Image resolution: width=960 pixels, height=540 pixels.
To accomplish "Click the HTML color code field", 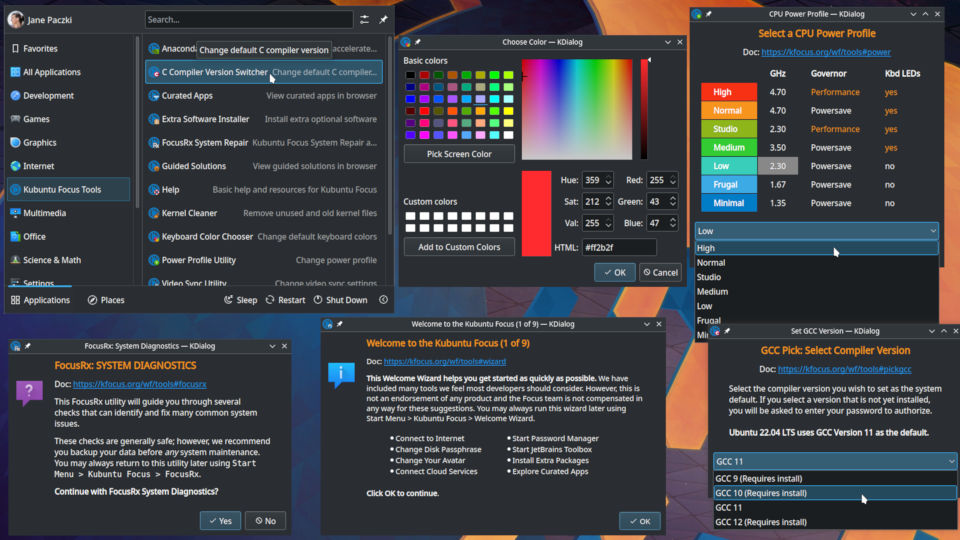I will [619, 247].
